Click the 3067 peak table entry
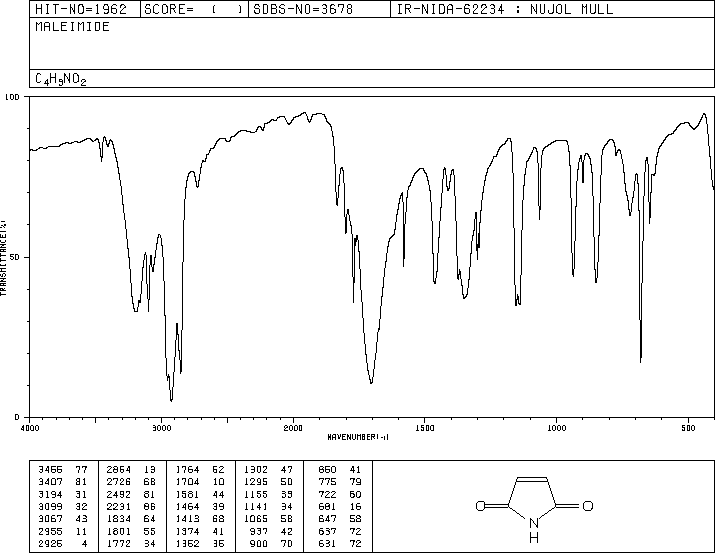Viewport: 715px width, 553px height. (x=62, y=519)
